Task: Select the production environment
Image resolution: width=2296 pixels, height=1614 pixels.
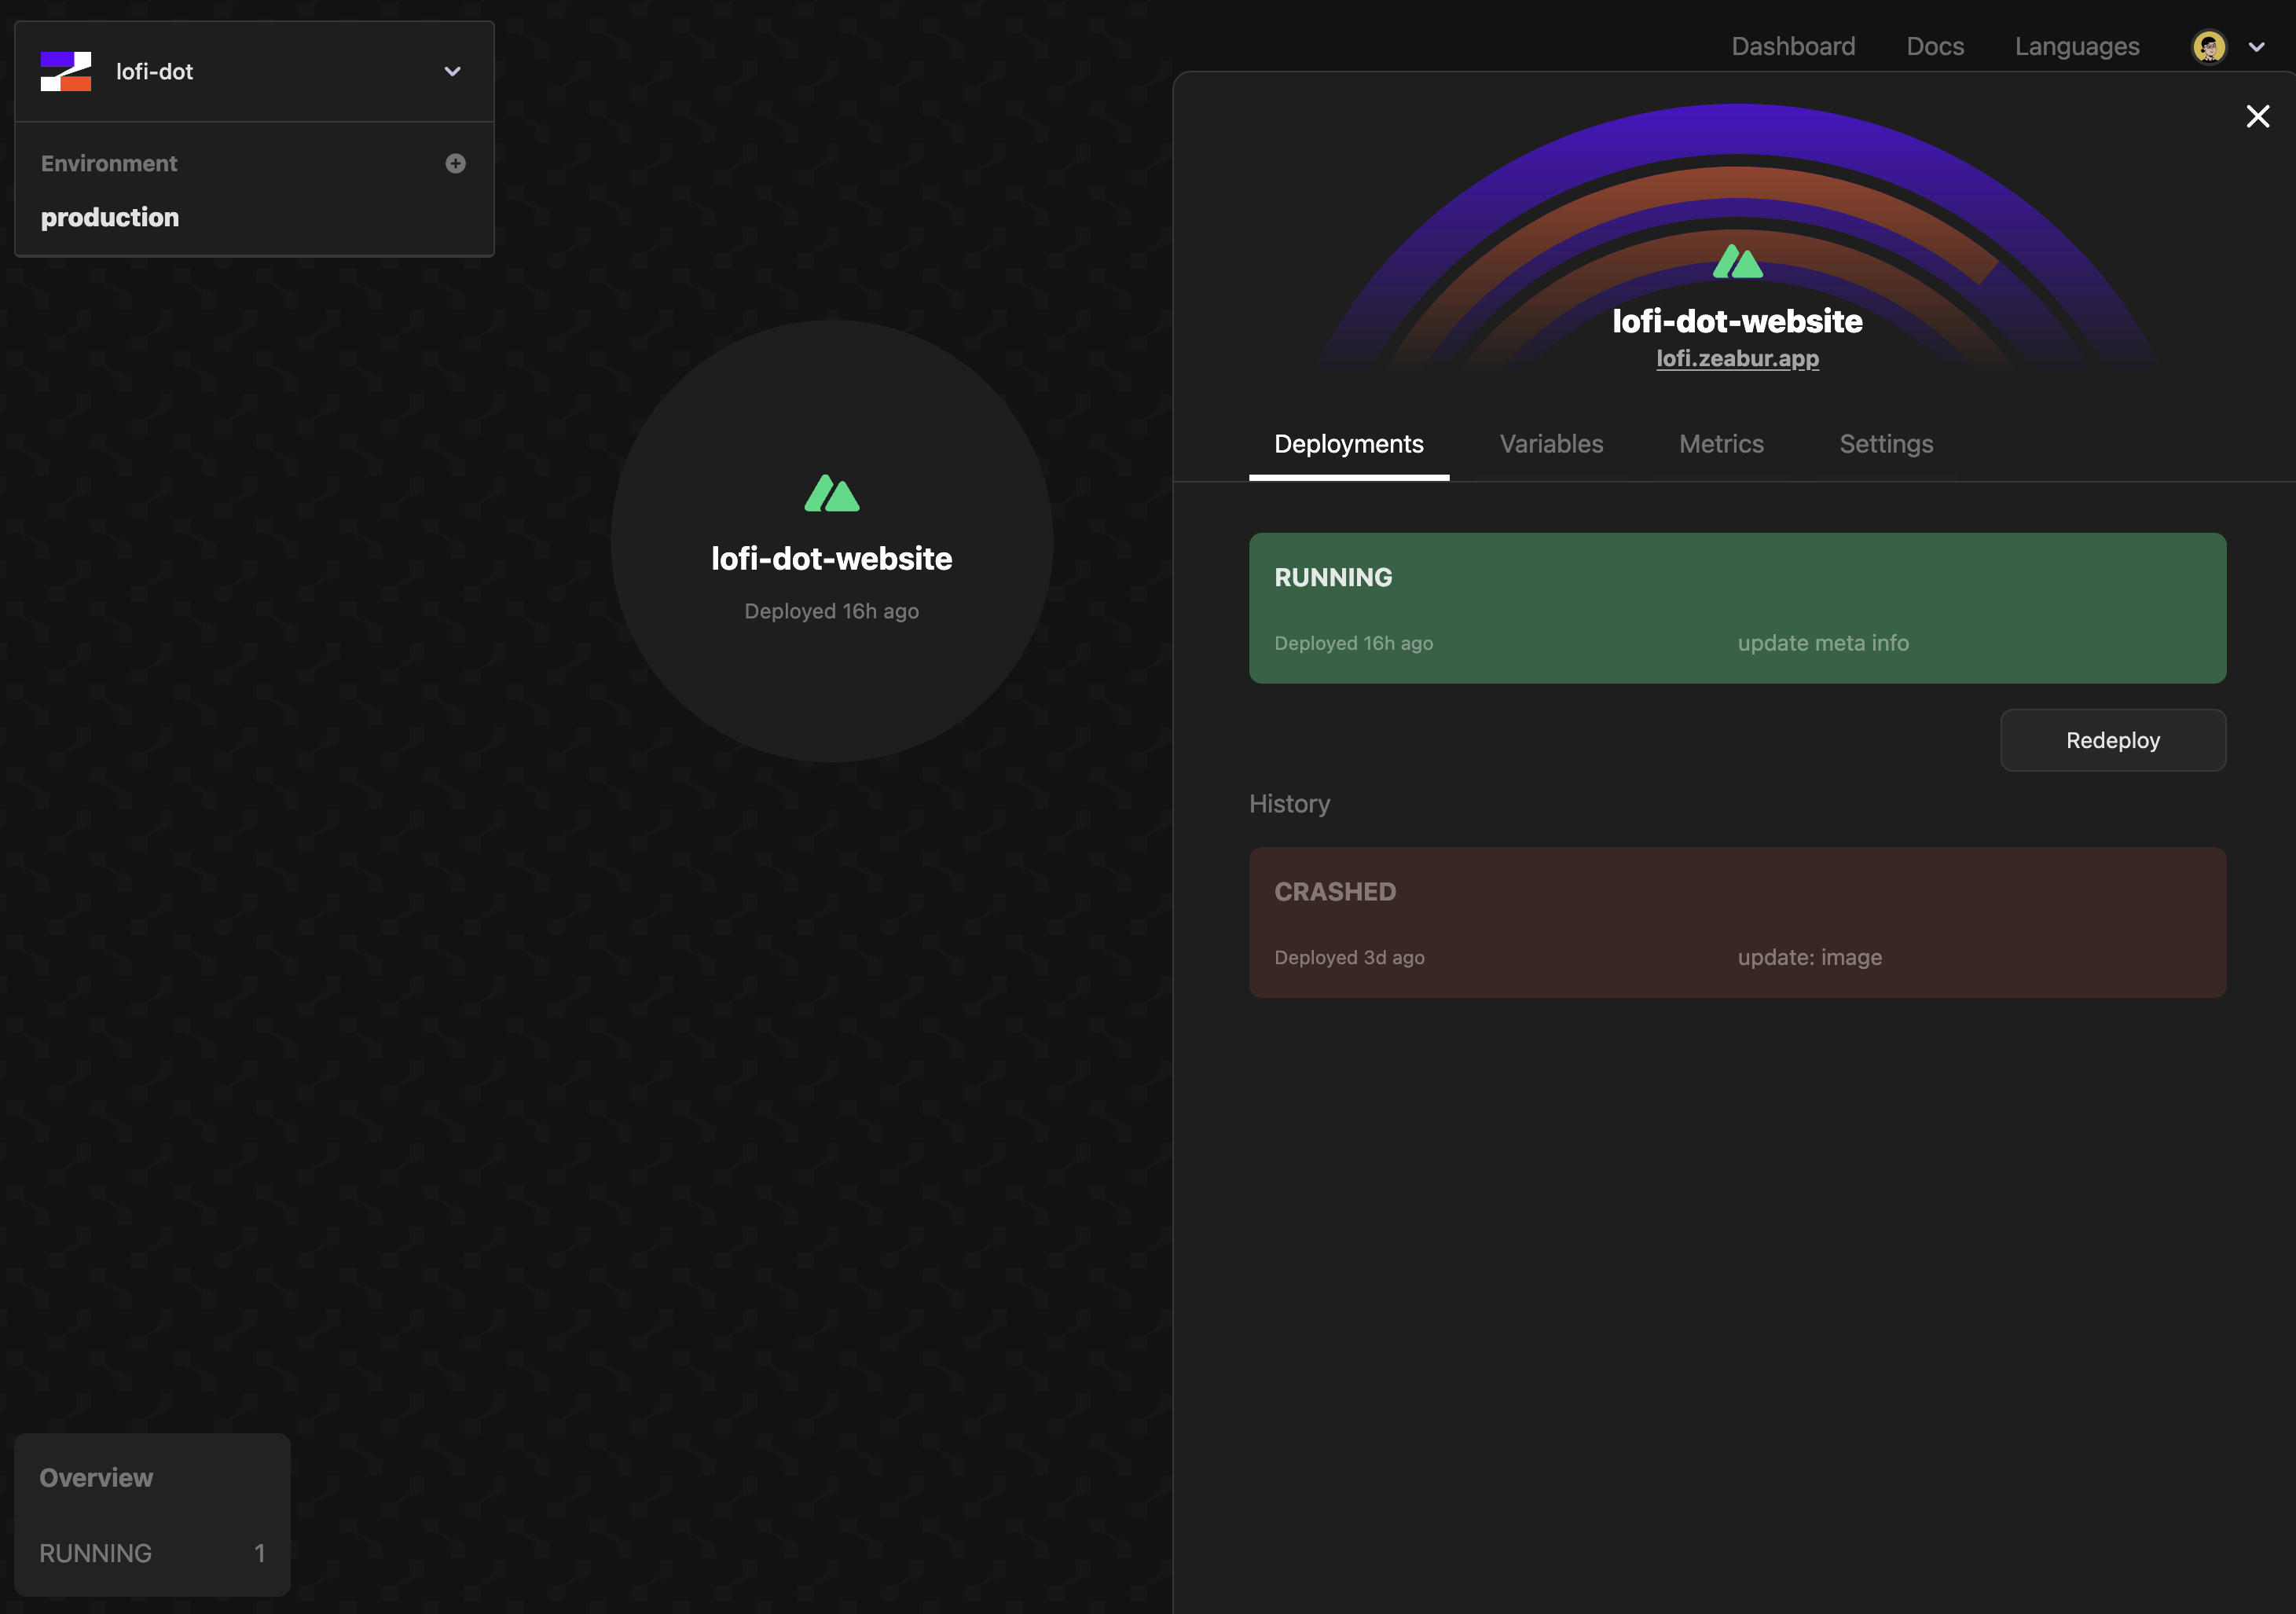Action: [110, 217]
